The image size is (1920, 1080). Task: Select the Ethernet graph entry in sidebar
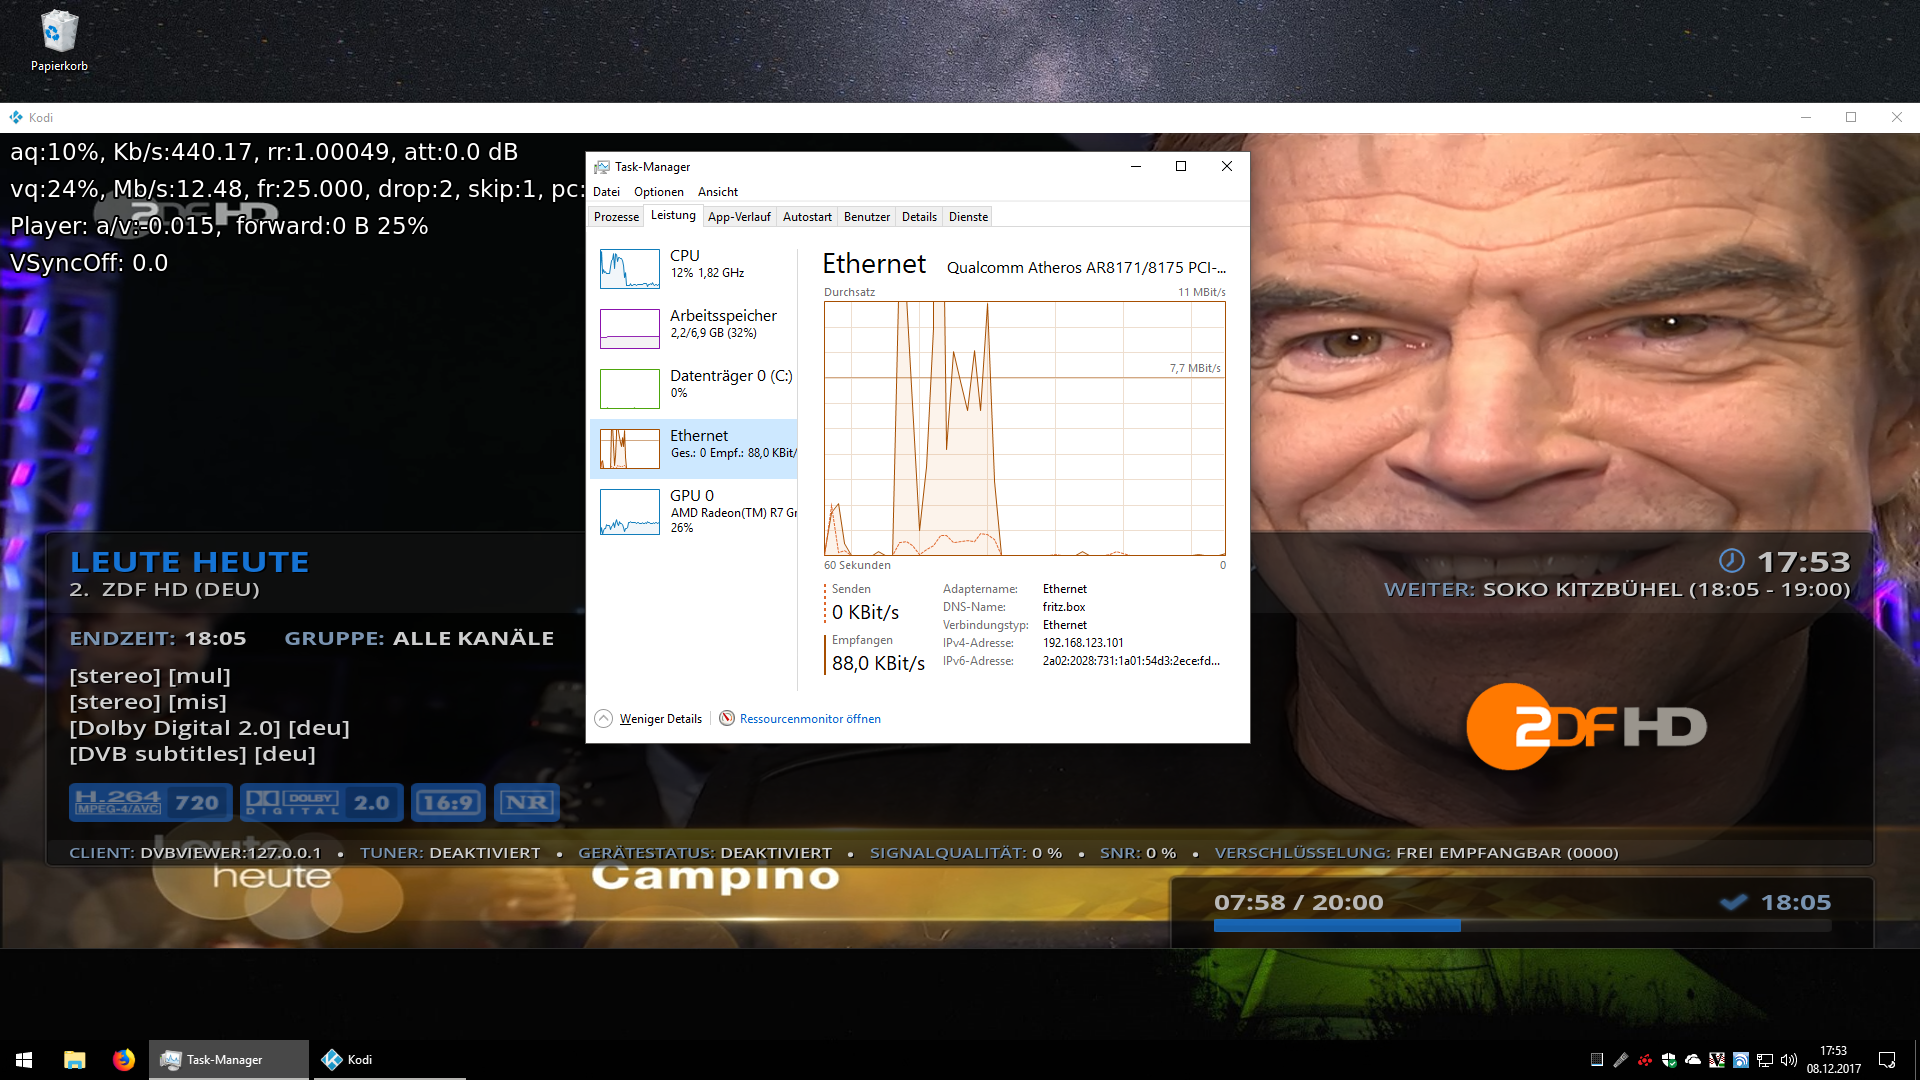(694, 448)
